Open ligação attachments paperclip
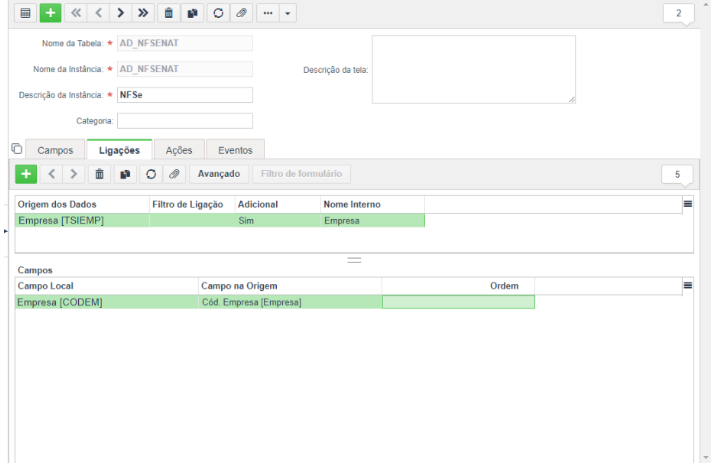 pos(174,174)
